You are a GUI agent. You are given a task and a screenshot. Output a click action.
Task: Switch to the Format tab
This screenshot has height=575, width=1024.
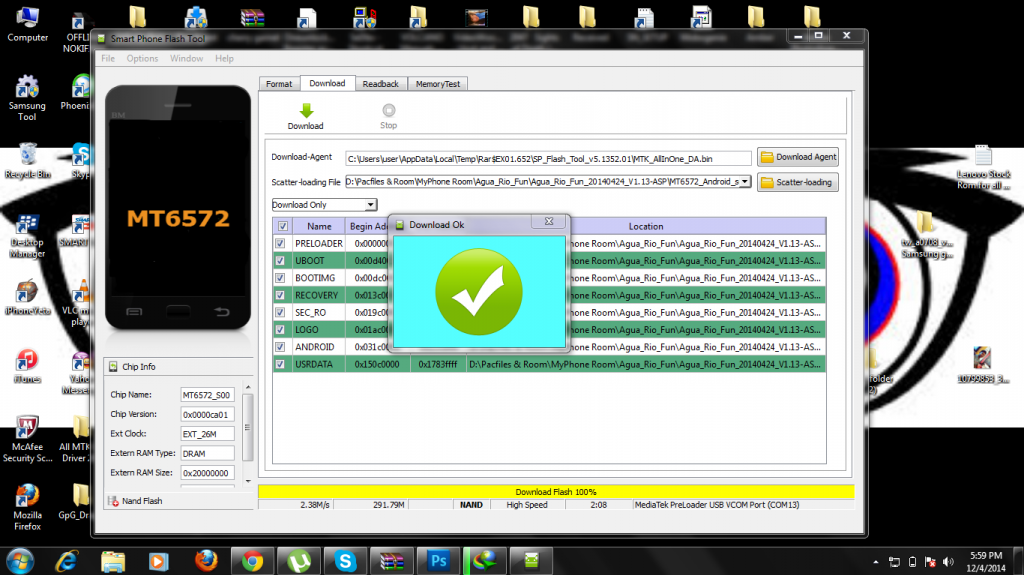pos(279,84)
